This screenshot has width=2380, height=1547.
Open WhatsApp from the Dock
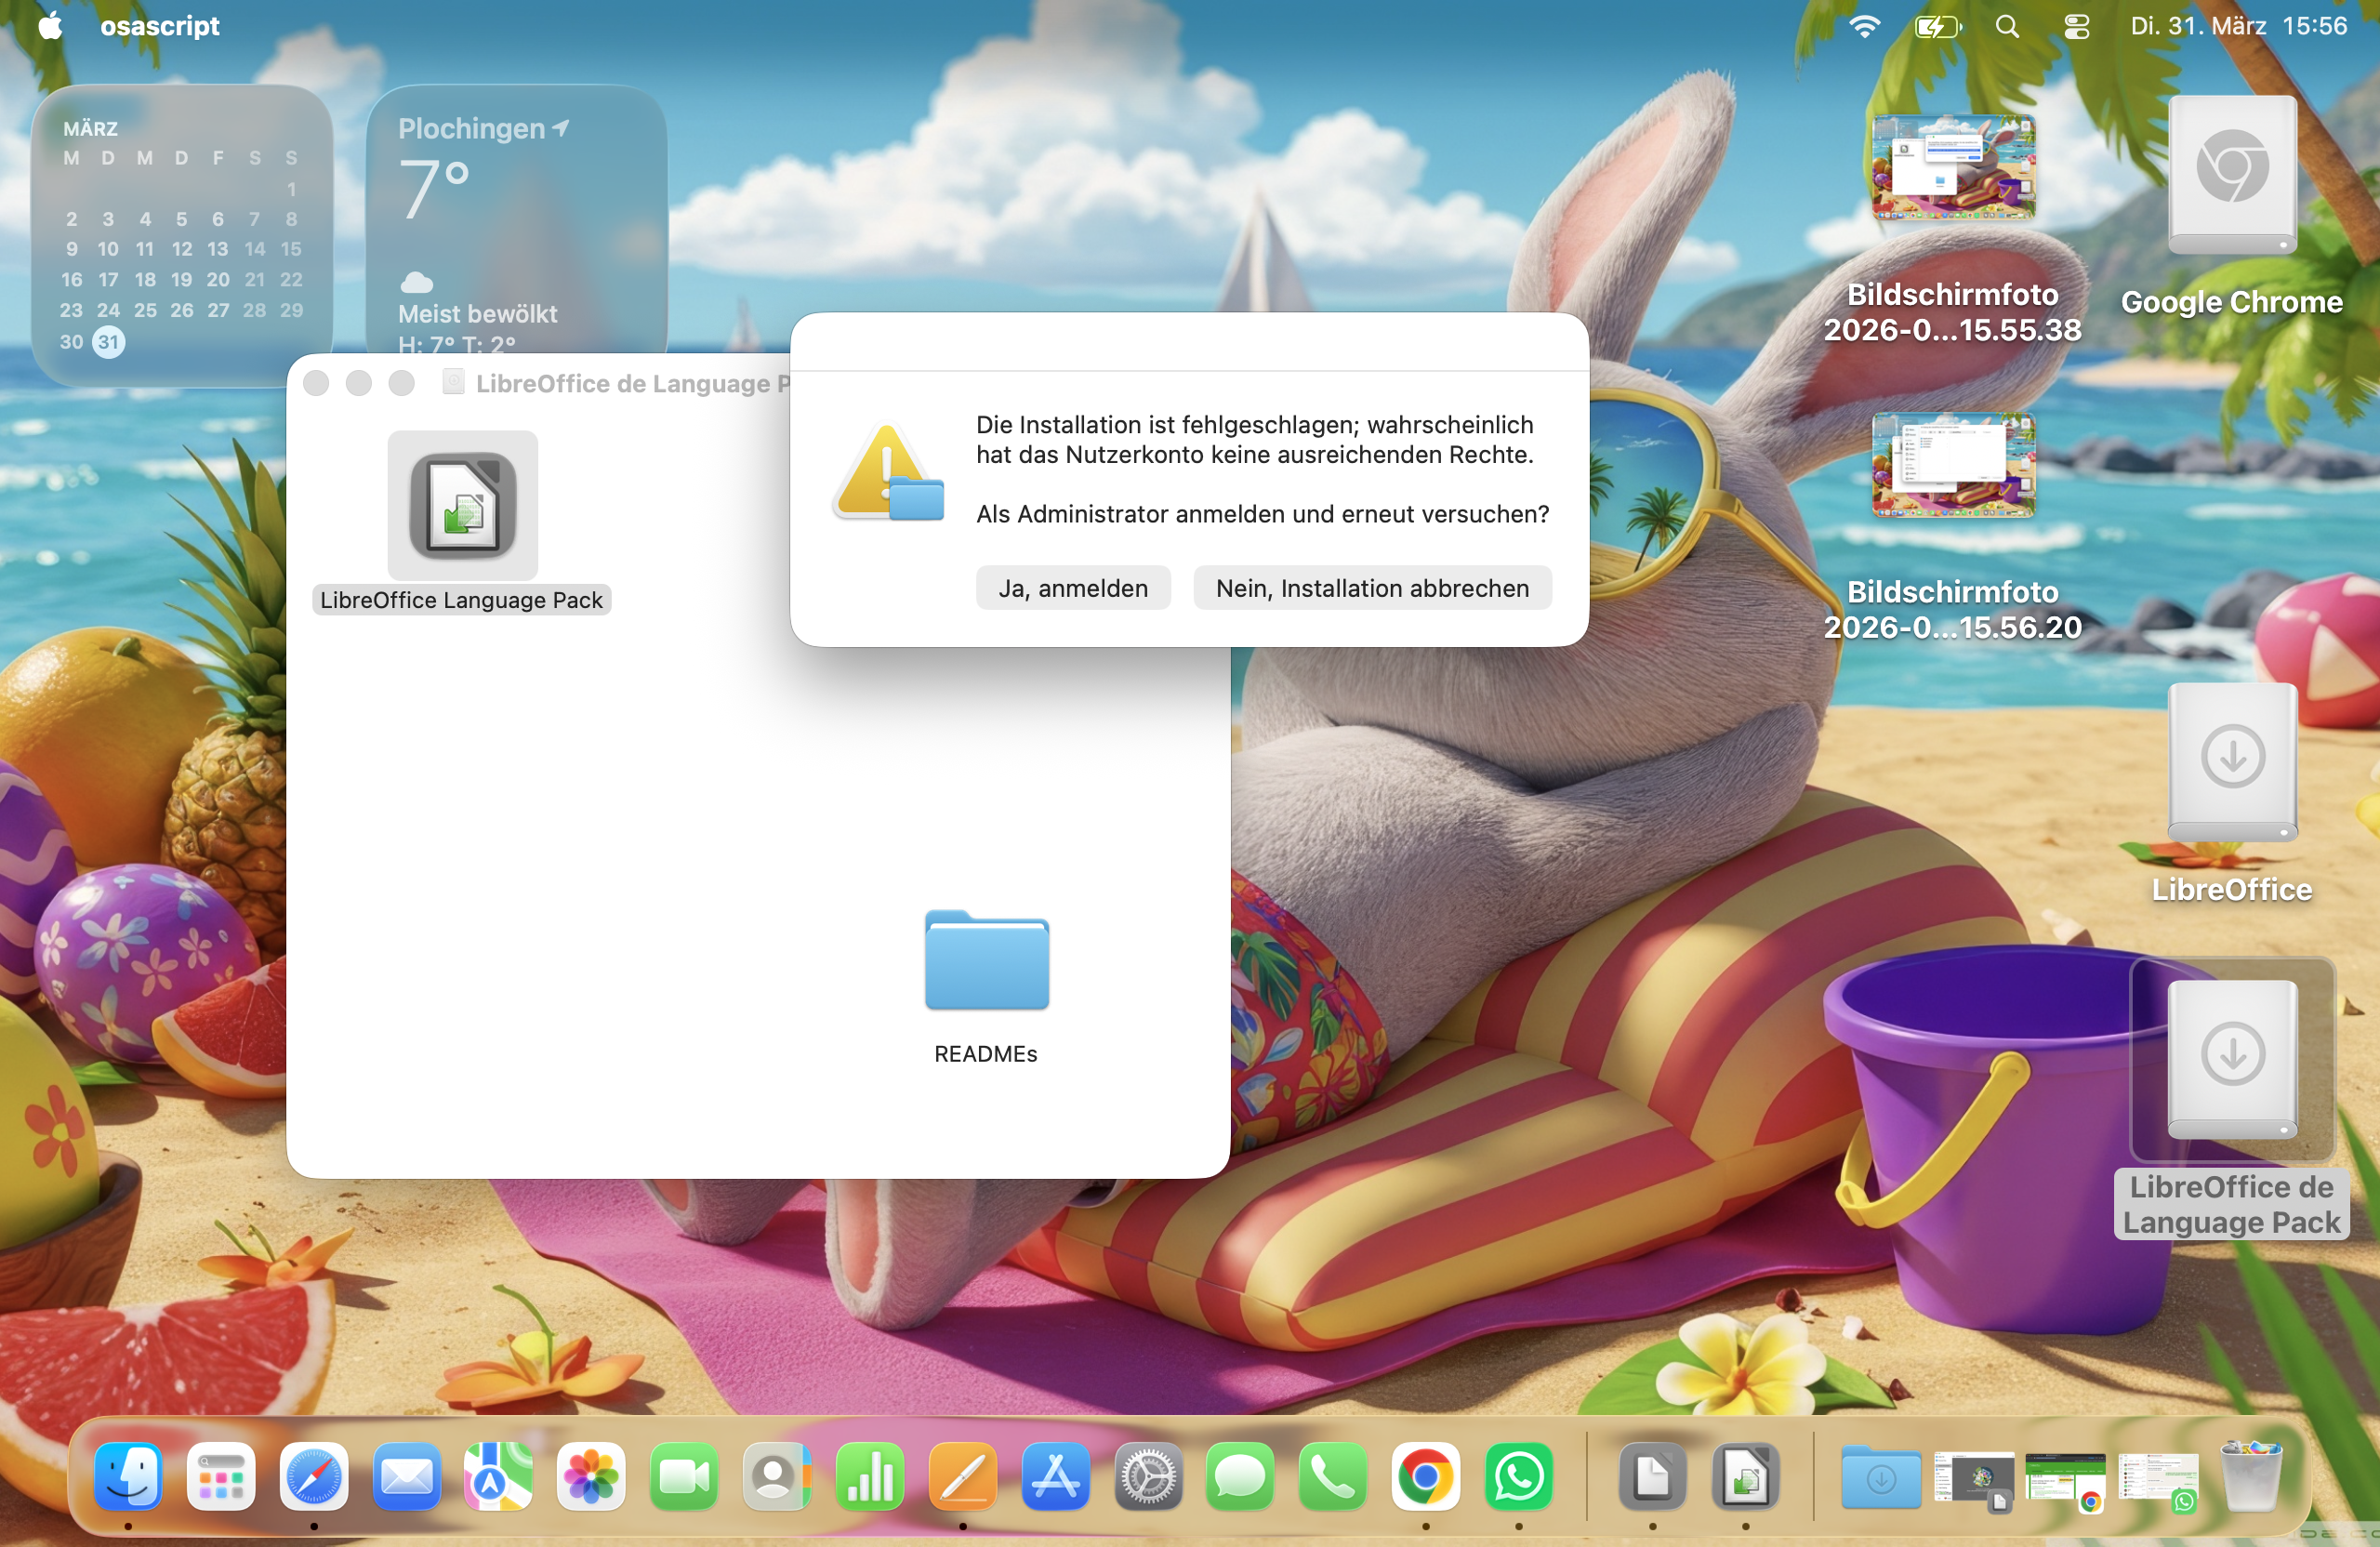(1518, 1476)
